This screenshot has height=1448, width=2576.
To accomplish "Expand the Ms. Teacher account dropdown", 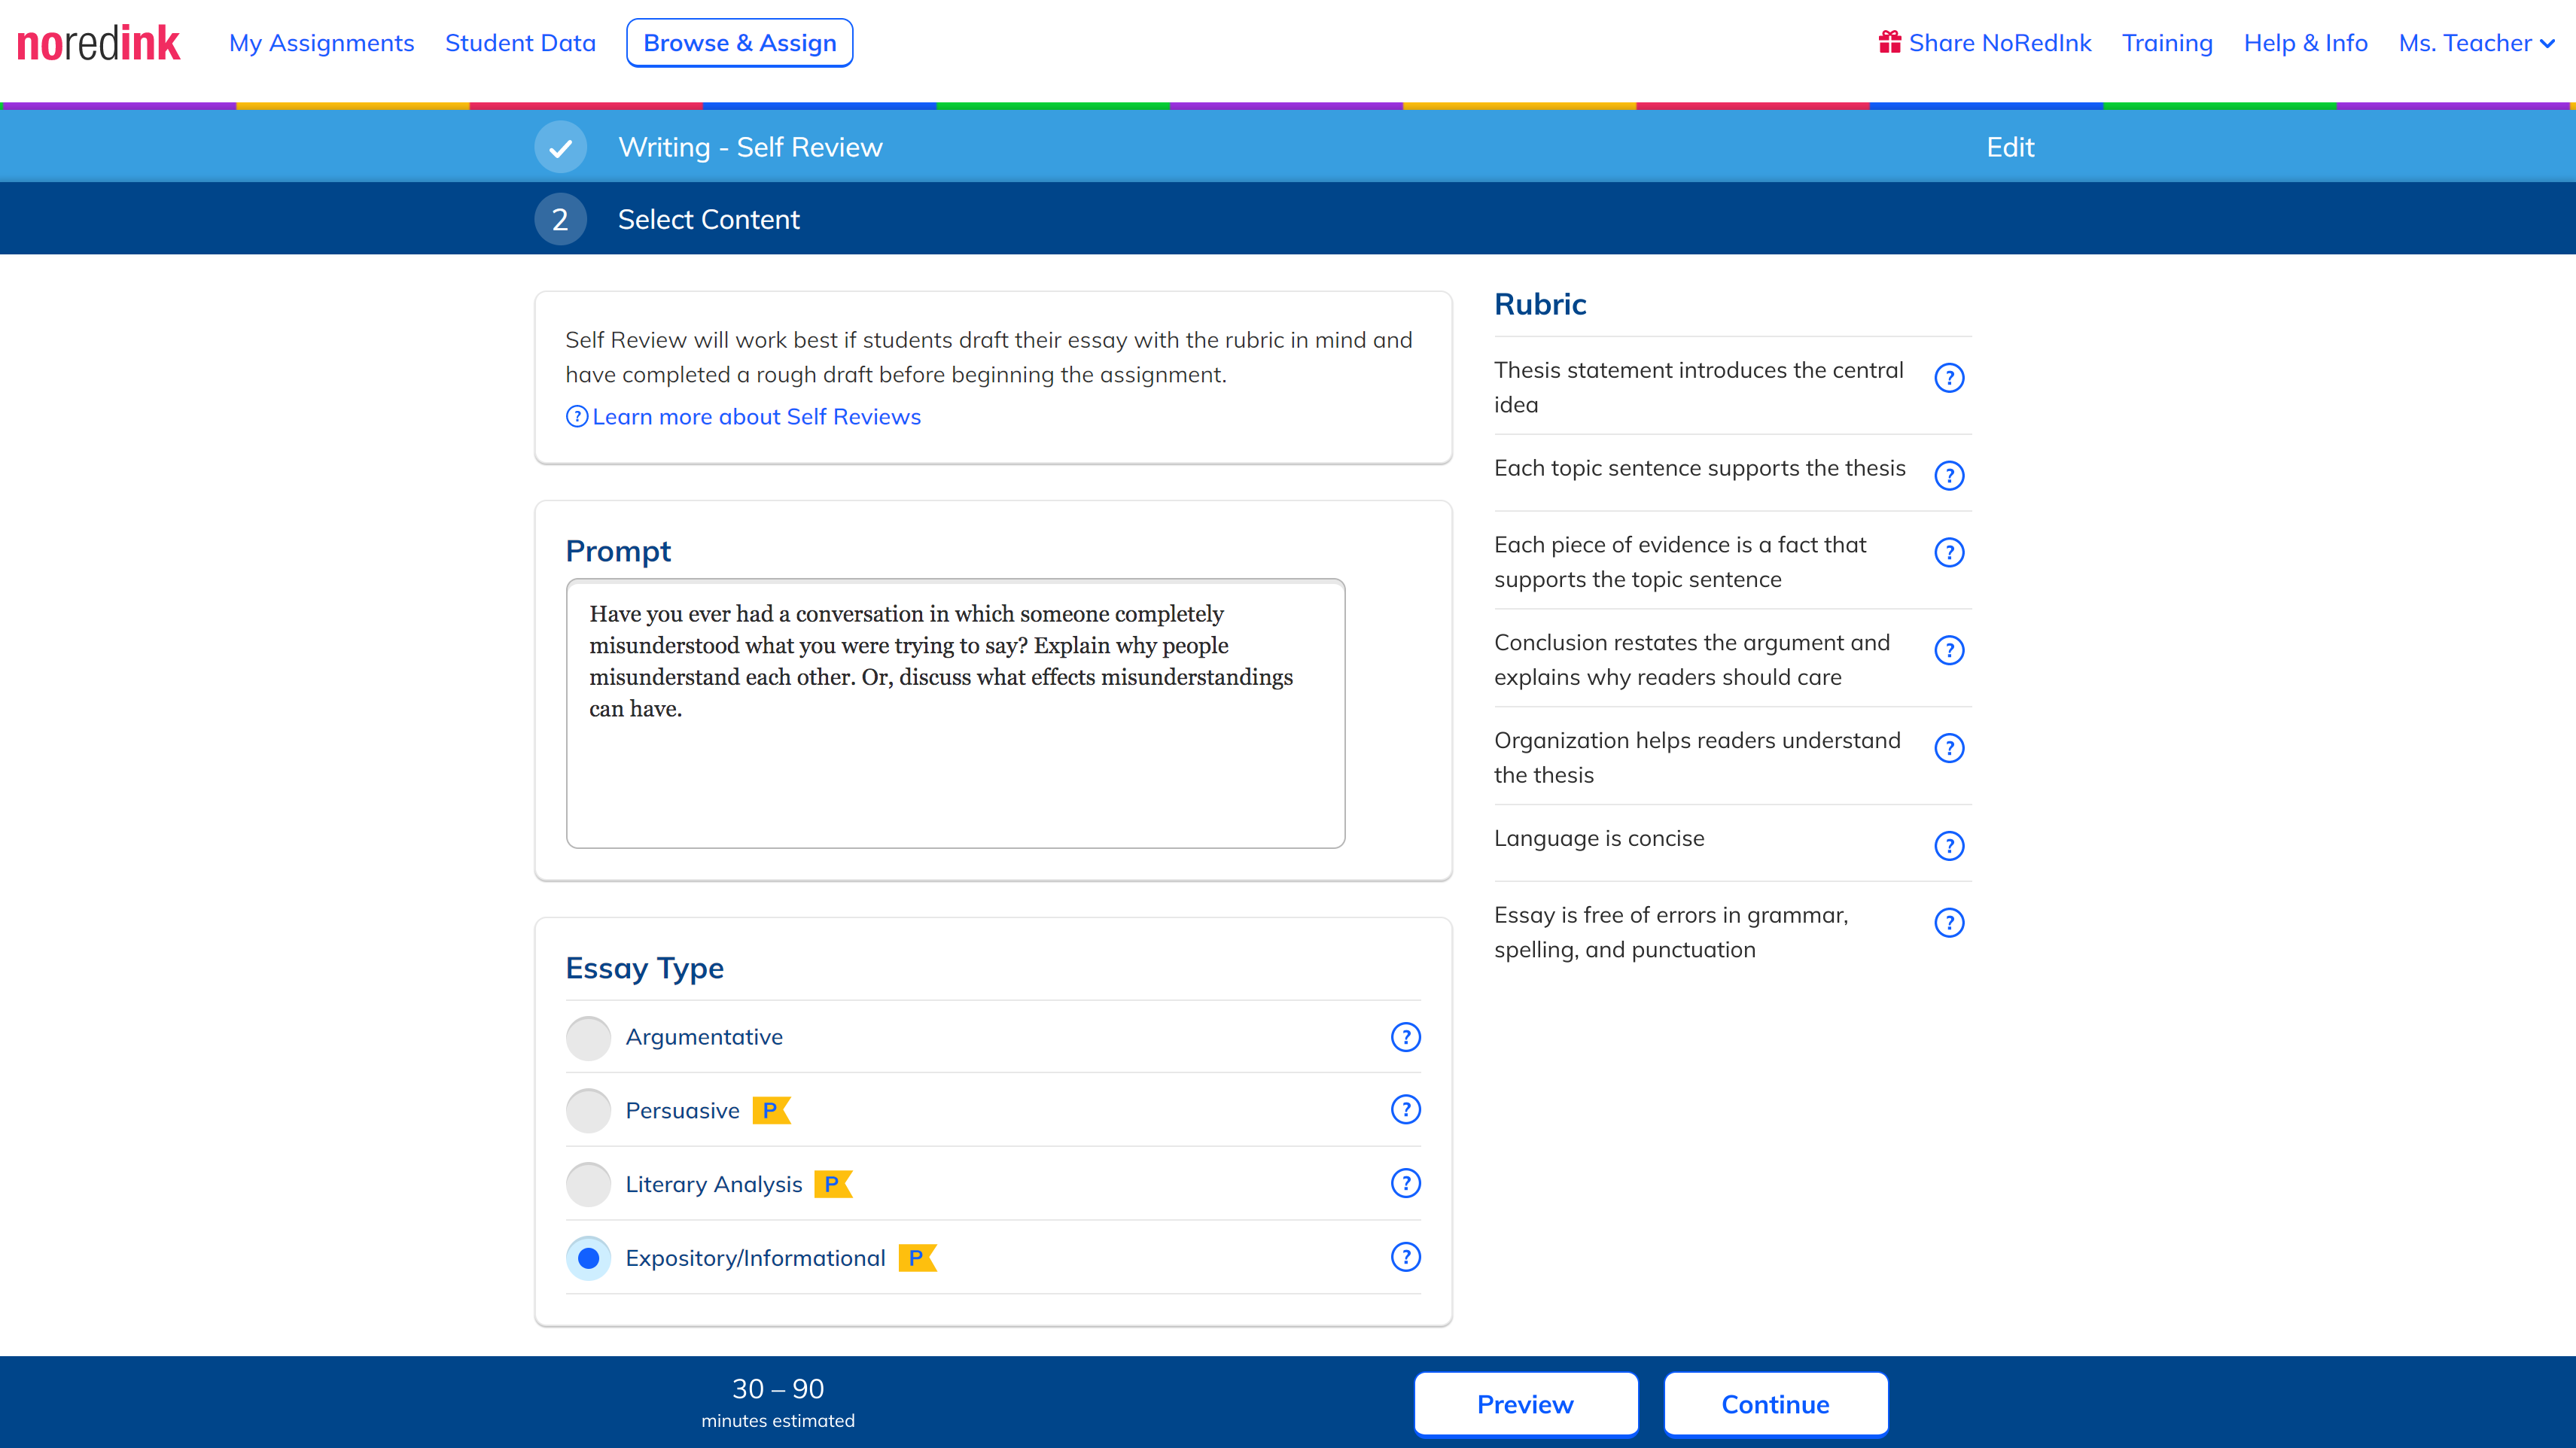I will [x=2476, y=43].
